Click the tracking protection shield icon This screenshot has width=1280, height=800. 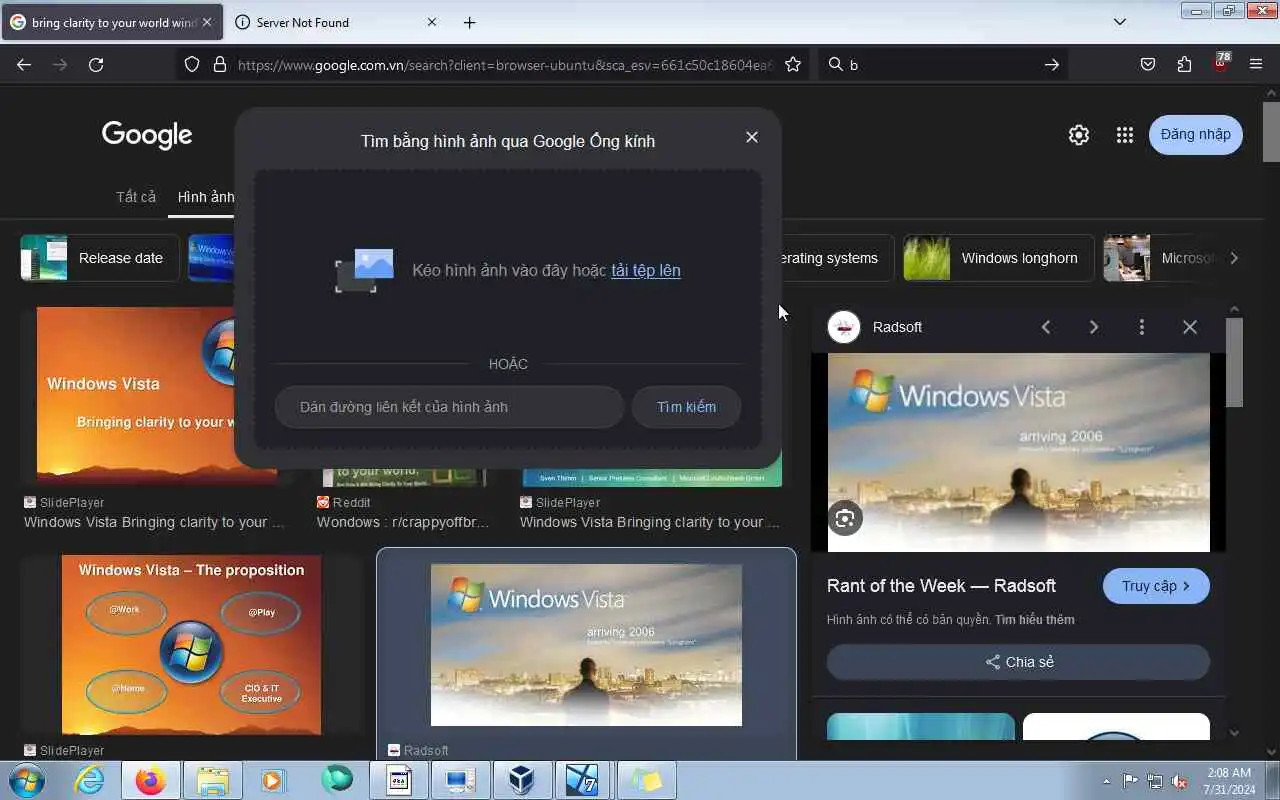tap(192, 64)
